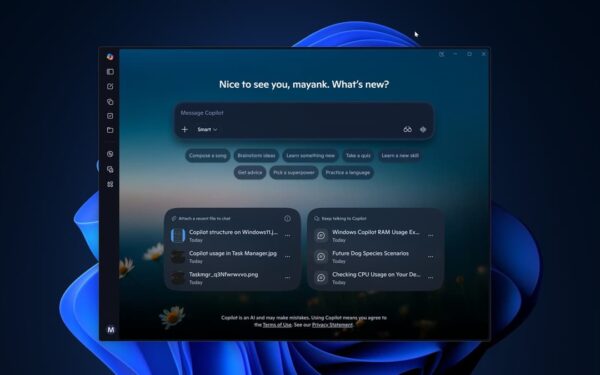Viewport: 600px width, 375px height.
Task: Open the folder icon in the sidebar
Action: [110, 130]
